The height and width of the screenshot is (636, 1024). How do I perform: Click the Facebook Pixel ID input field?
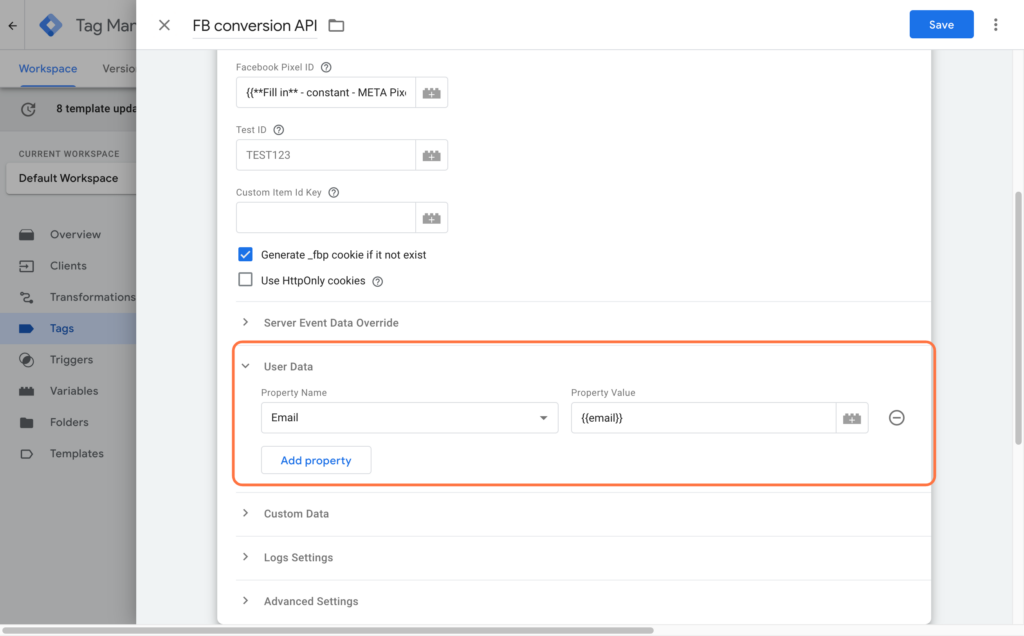tap(326, 93)
